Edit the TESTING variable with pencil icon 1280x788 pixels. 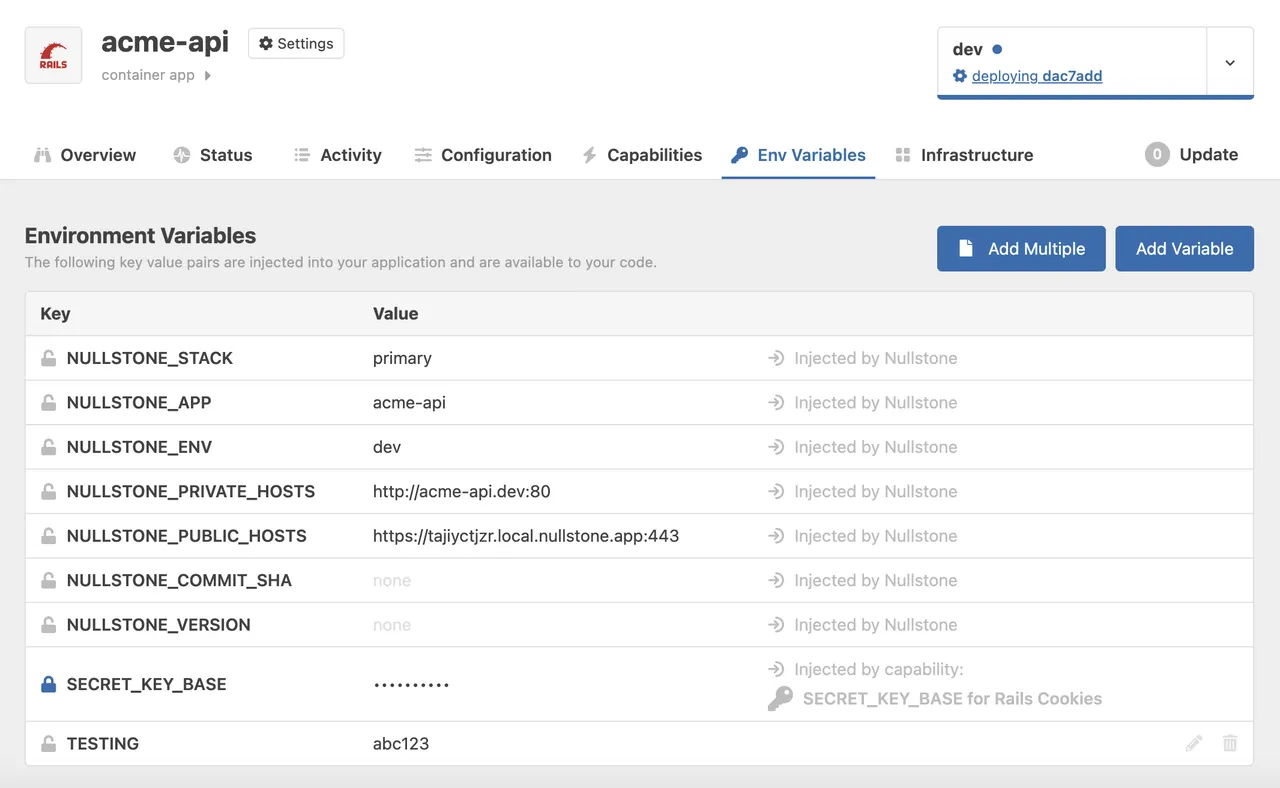1193,743
